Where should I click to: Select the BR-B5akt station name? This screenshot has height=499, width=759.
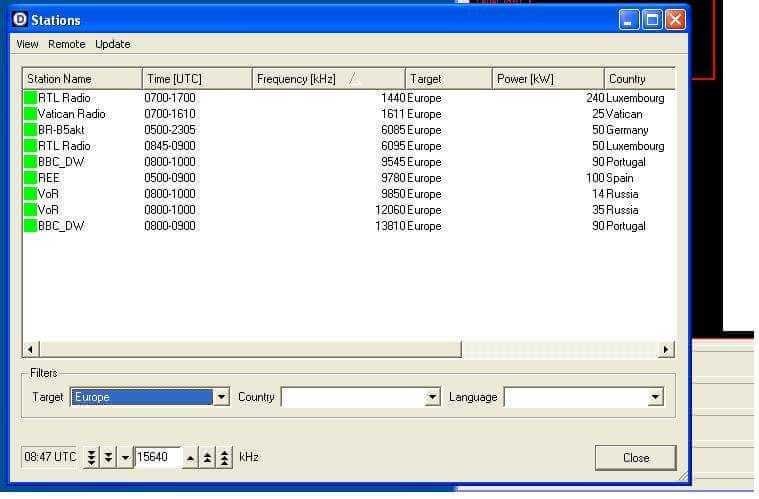61,130
